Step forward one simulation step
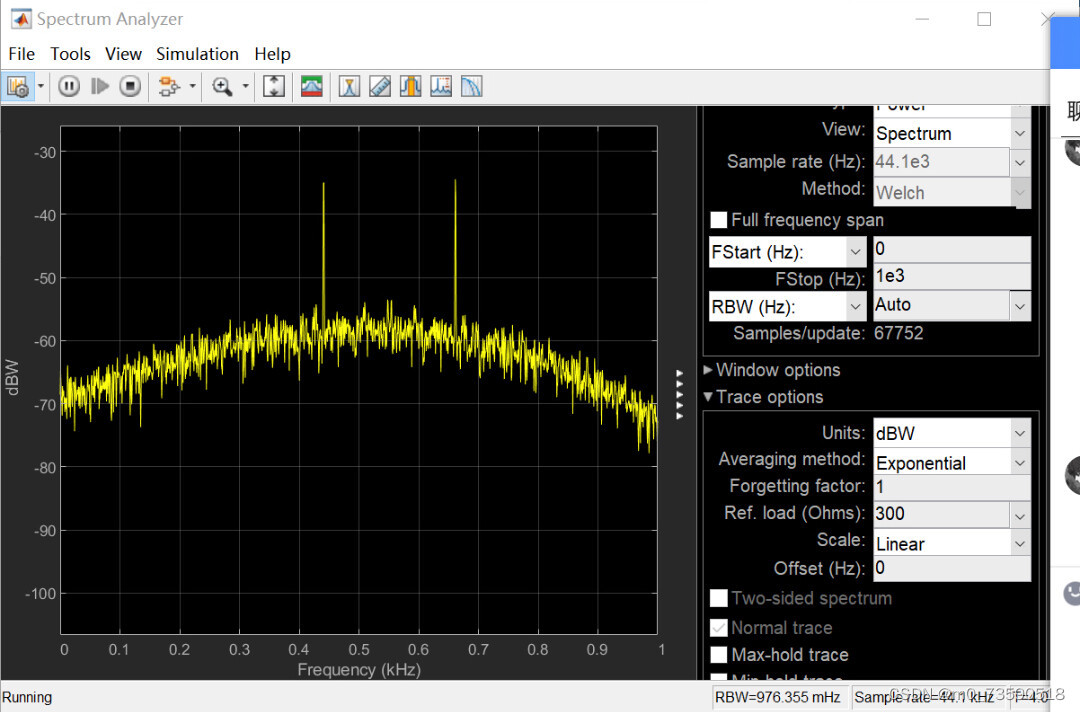This screenshot has height=712, width=1080. [99, 86]
